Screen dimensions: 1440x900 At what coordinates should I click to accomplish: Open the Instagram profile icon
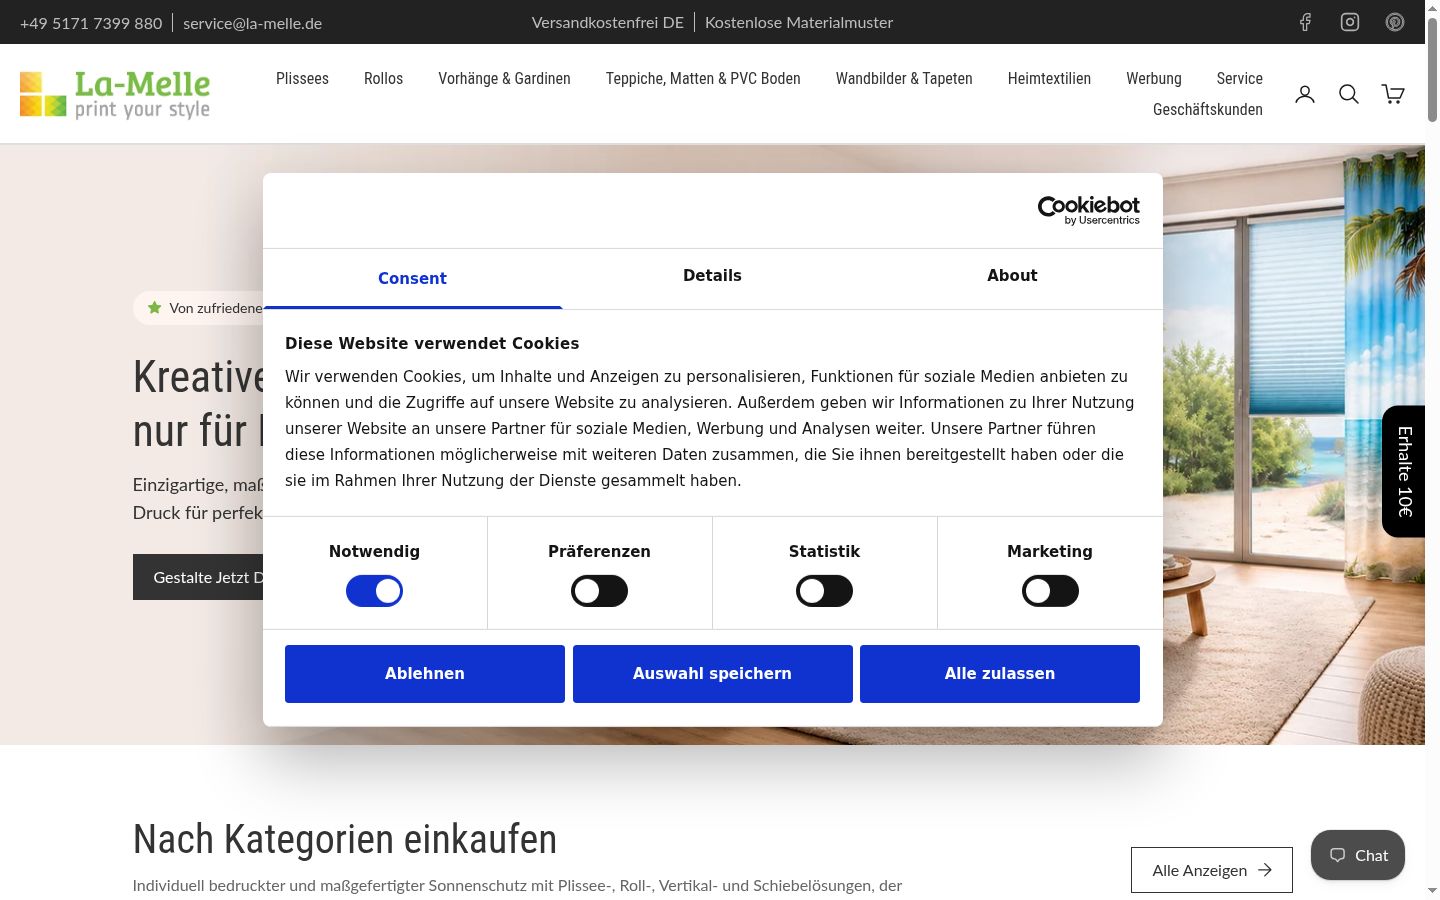(x=1350, y=22)
